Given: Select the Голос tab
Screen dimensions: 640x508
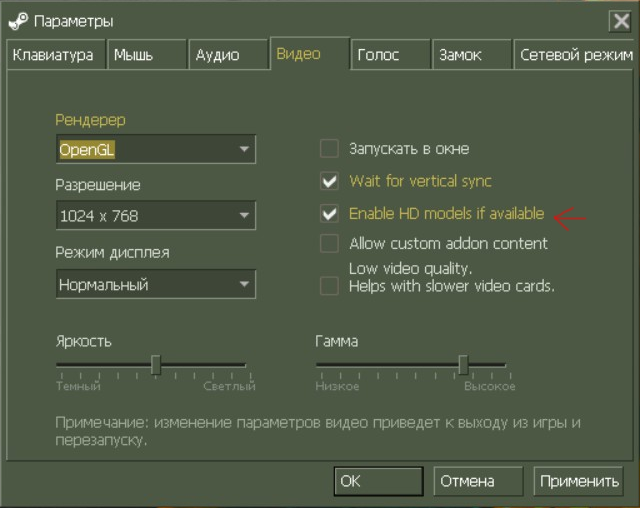Looking at the screenshot, I should pyautogui.click(x=389, y=55).
